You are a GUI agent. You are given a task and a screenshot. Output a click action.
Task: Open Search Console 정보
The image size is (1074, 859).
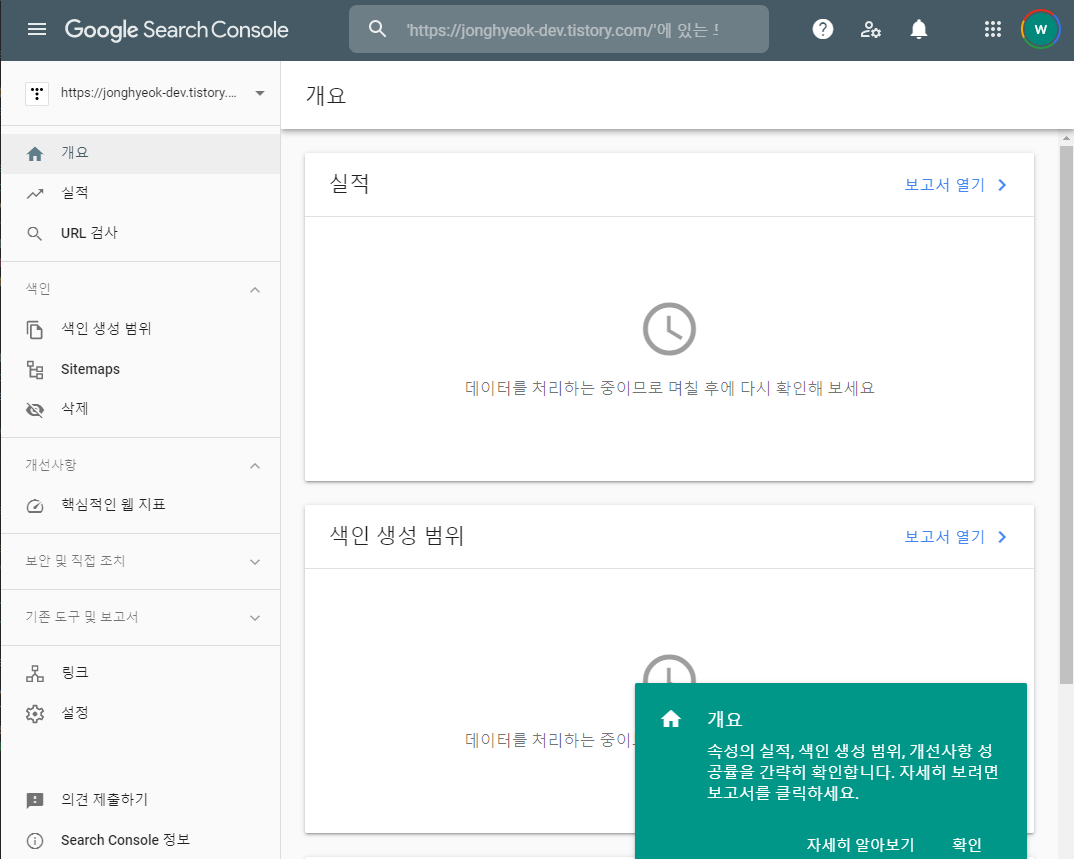pyautogui.click(x=140, y=841)
